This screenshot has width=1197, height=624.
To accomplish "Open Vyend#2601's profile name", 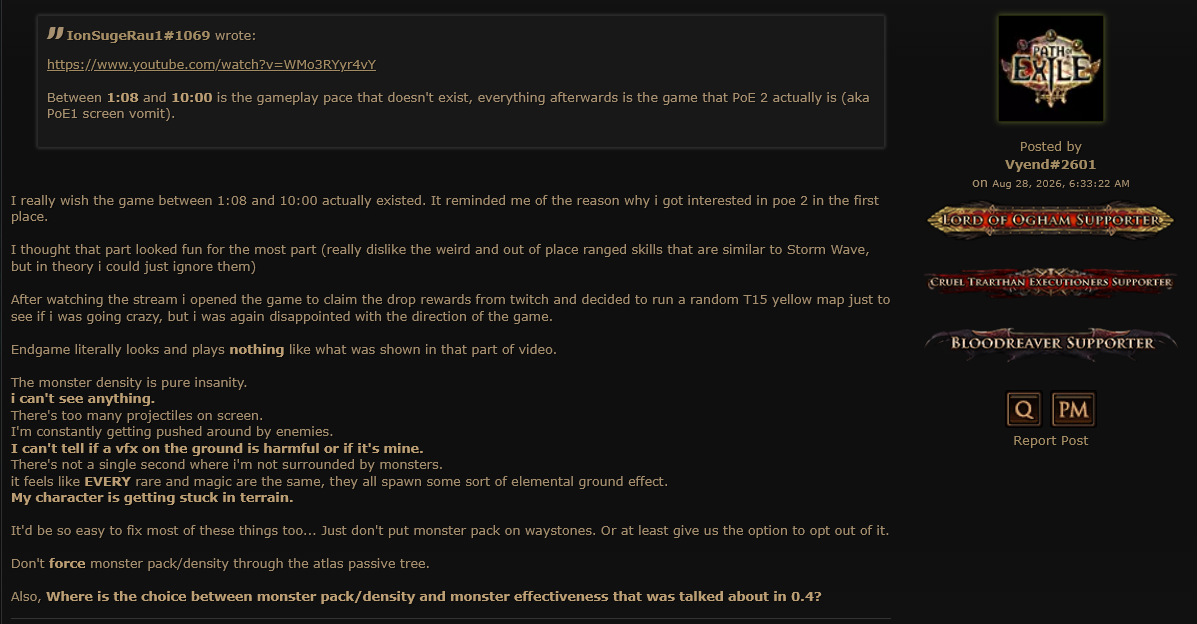I will click(x=1050, y=164).
